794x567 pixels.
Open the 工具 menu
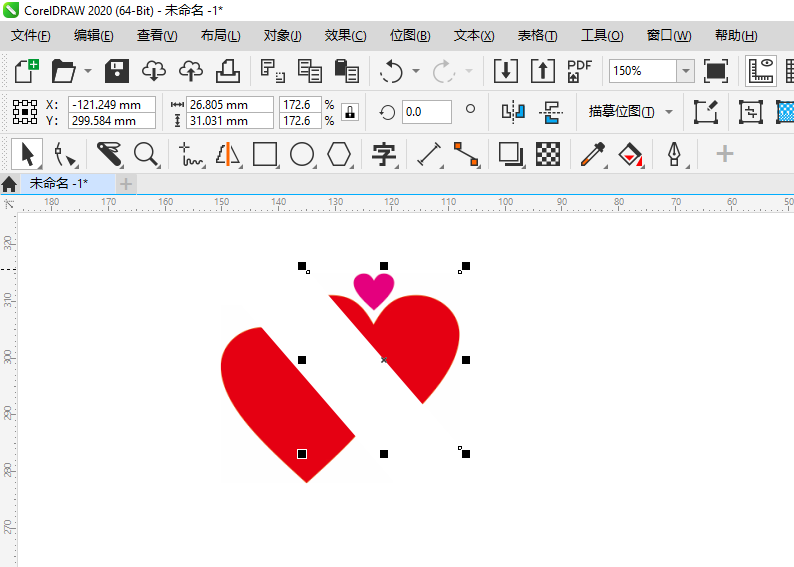coord(602,35)
